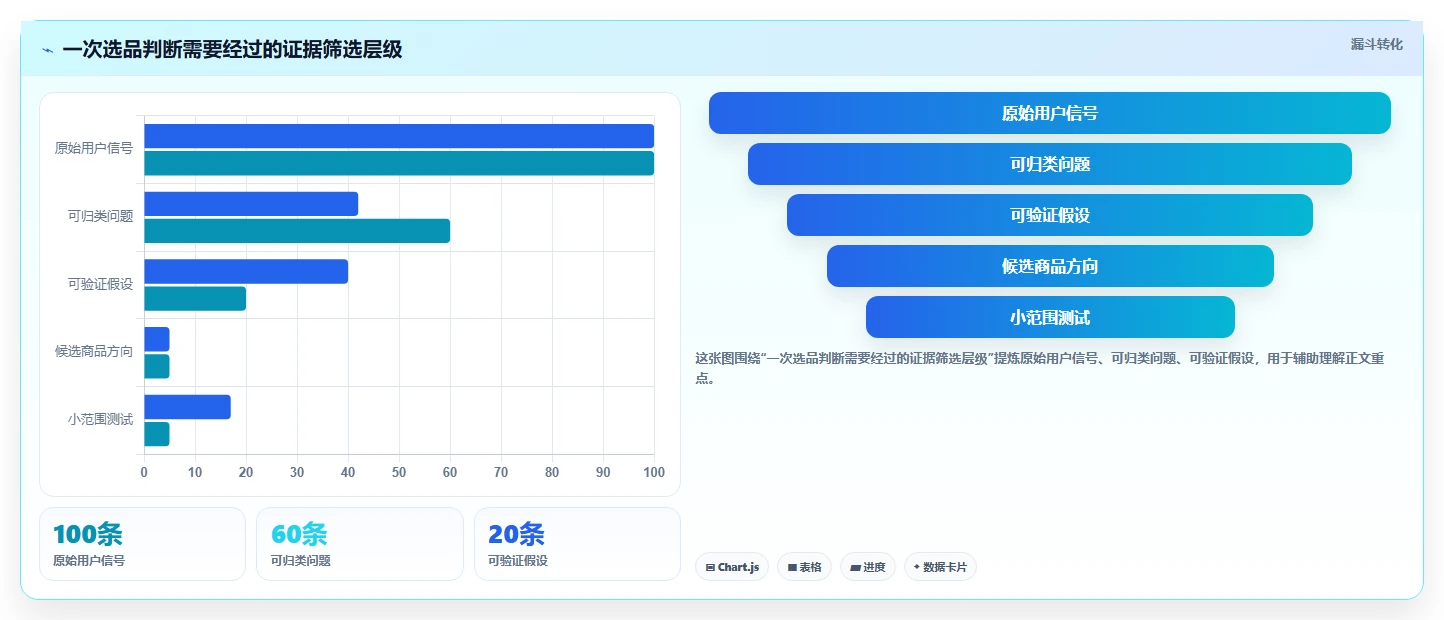Click the teal bar for 可归类问题
This screenshot has height=620, width=1444.
point(297,231)
